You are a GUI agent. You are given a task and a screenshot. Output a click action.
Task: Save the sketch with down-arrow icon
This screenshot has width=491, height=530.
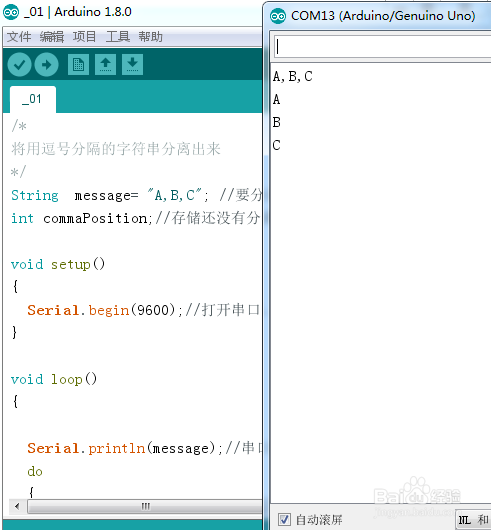tap(132, 64)
